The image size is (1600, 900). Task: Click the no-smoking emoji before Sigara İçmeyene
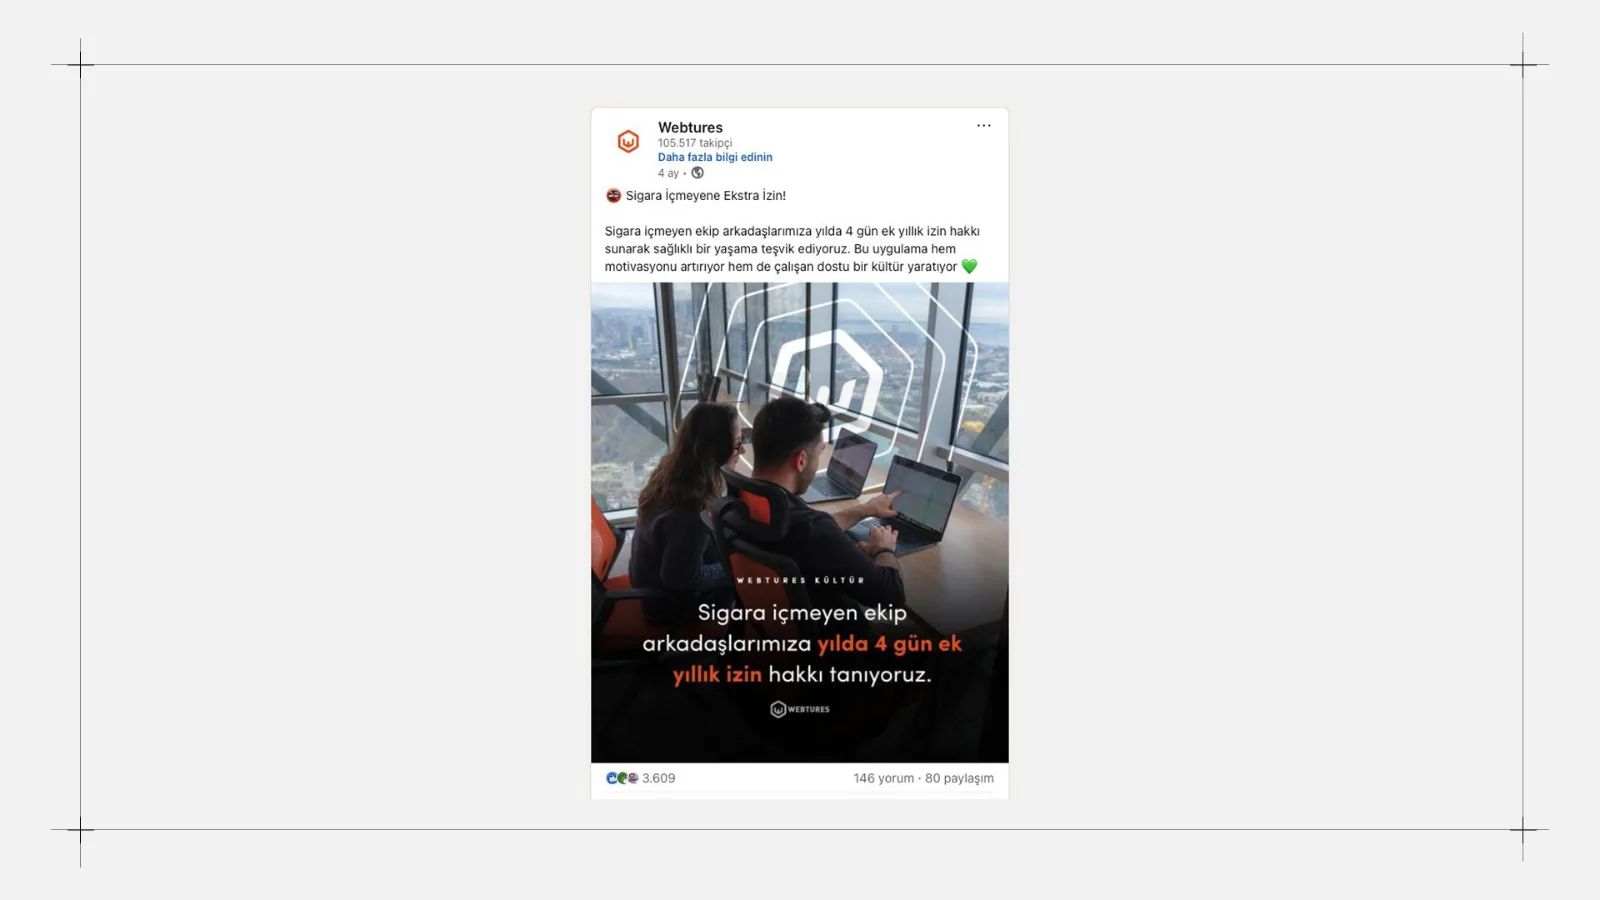click(613, 196)
